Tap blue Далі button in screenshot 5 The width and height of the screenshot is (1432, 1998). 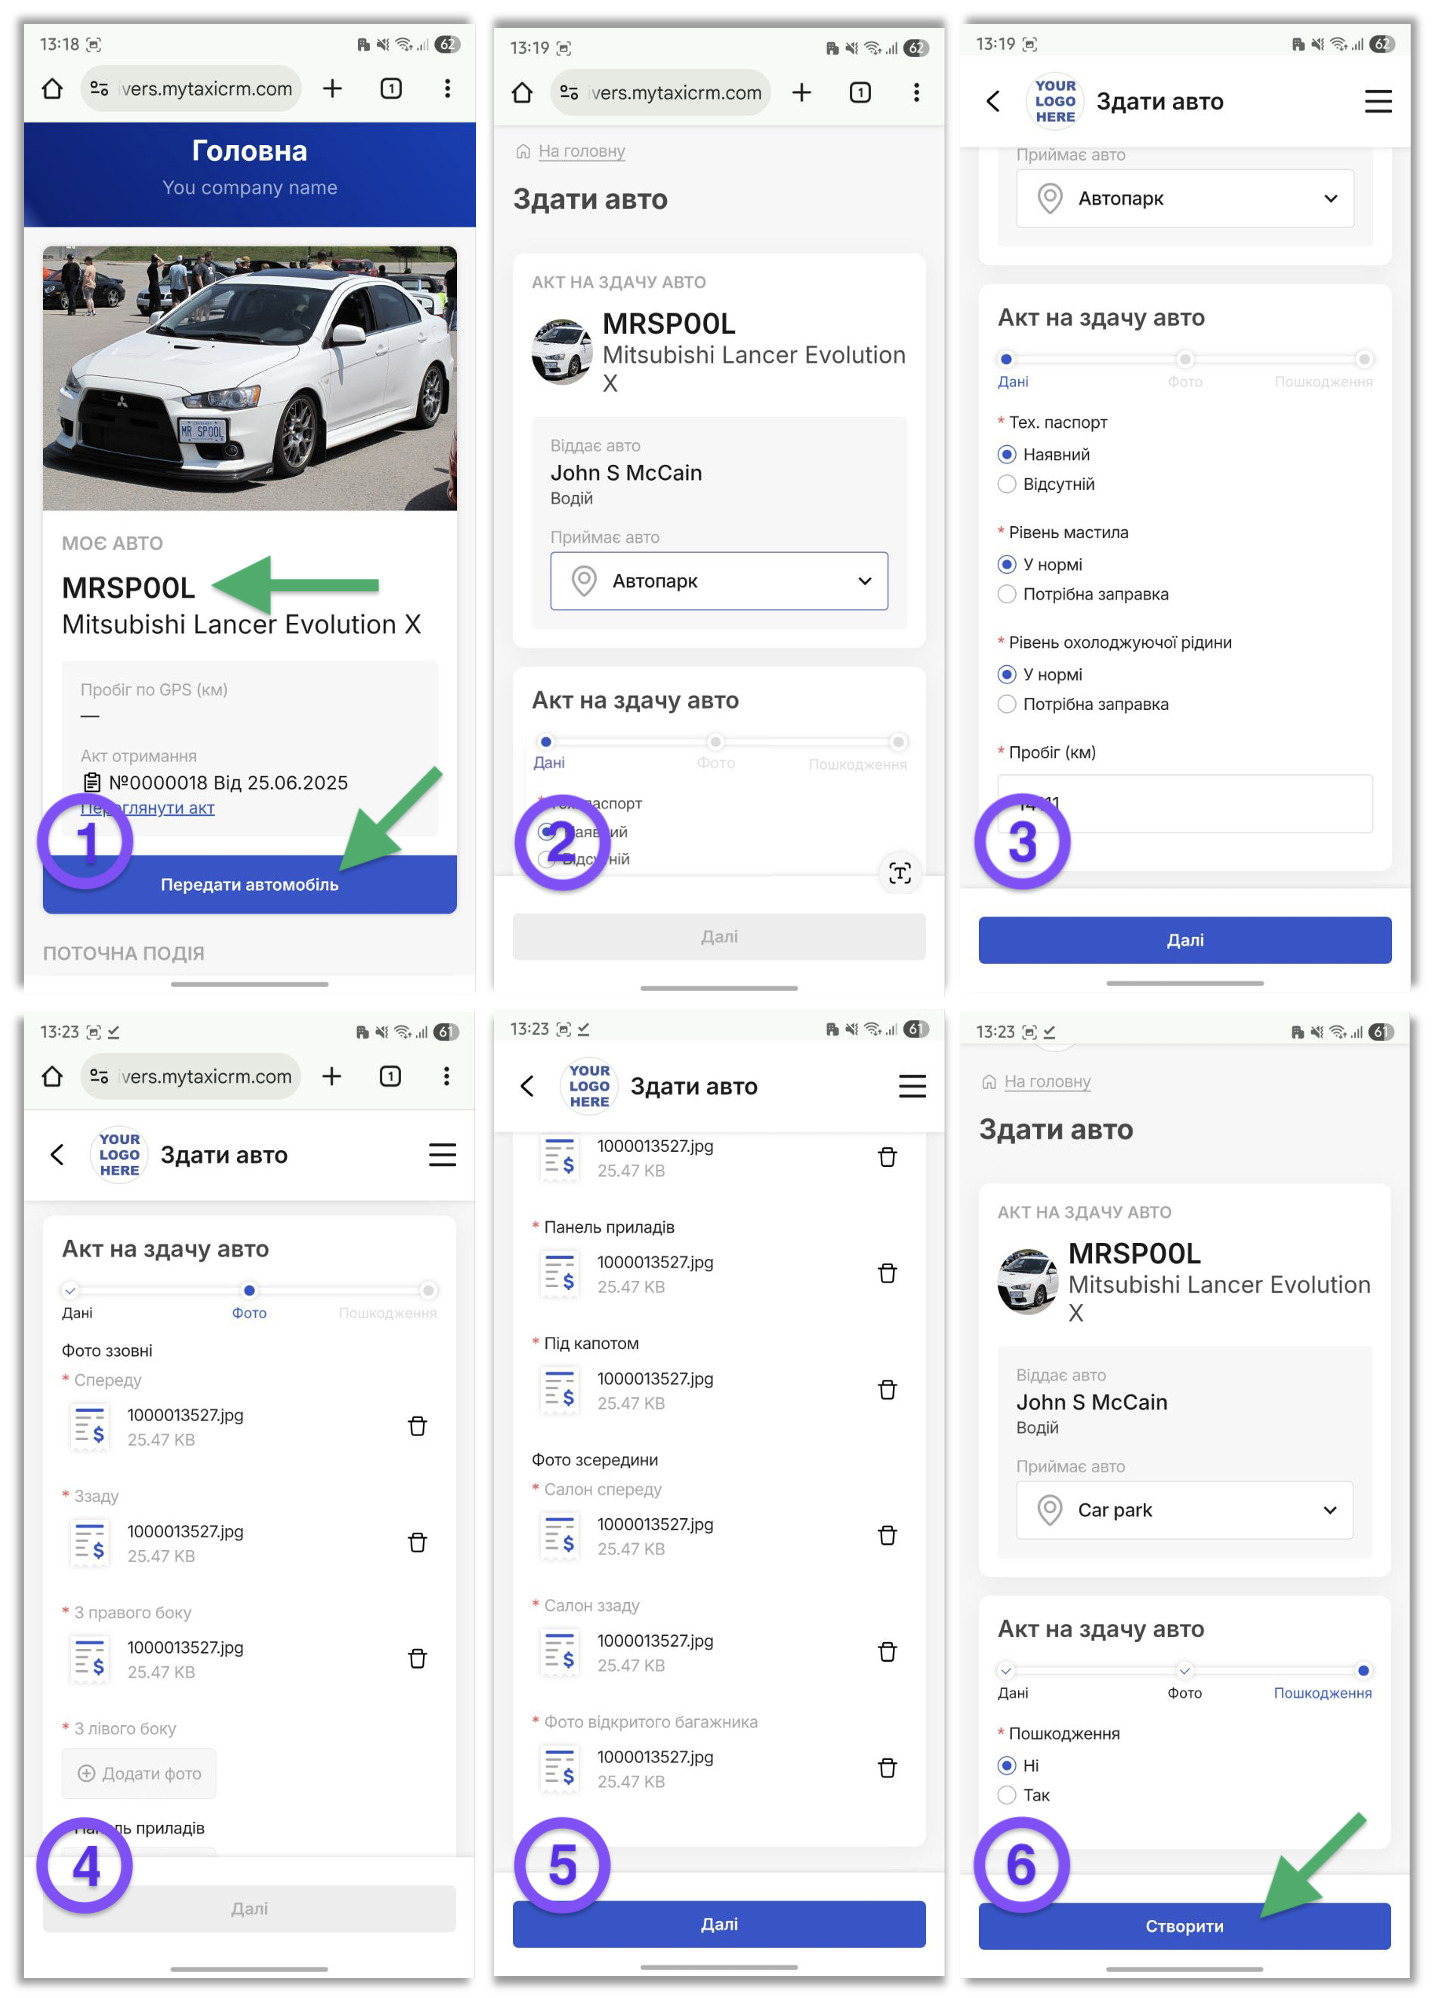(719, 1924)
